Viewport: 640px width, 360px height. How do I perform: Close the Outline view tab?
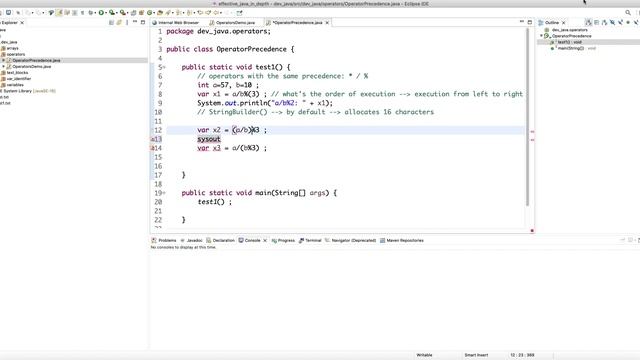coord(564,22)
